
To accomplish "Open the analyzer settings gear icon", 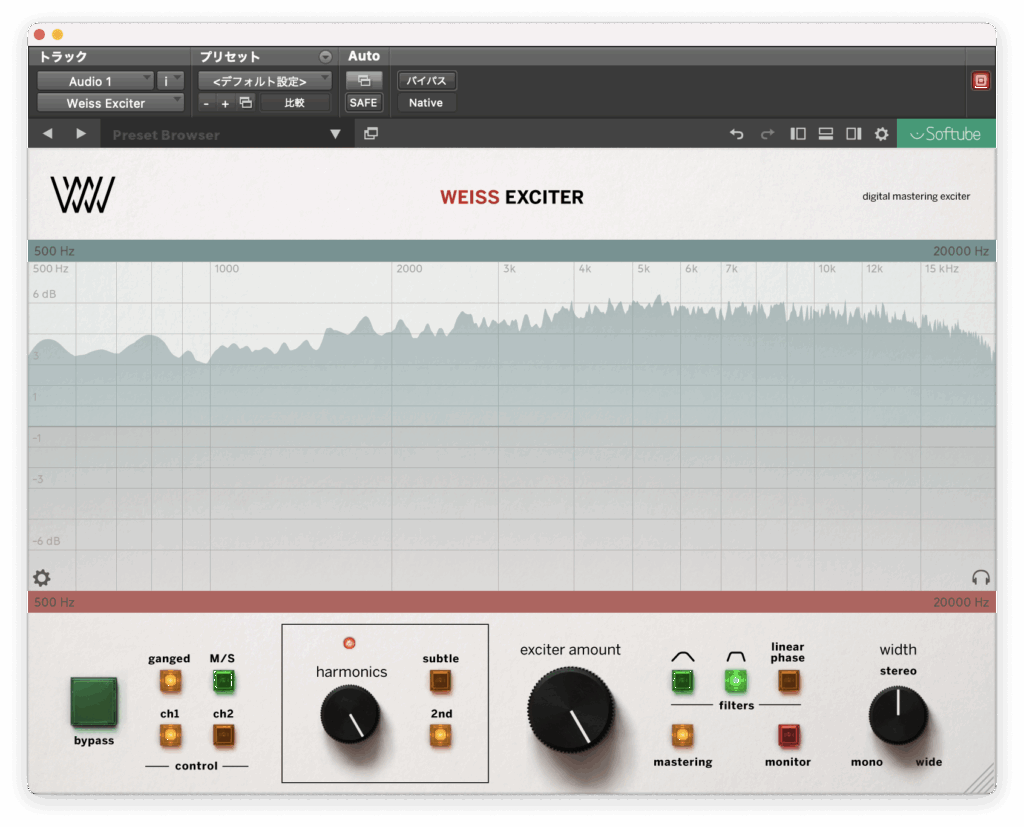I will 42,577.
